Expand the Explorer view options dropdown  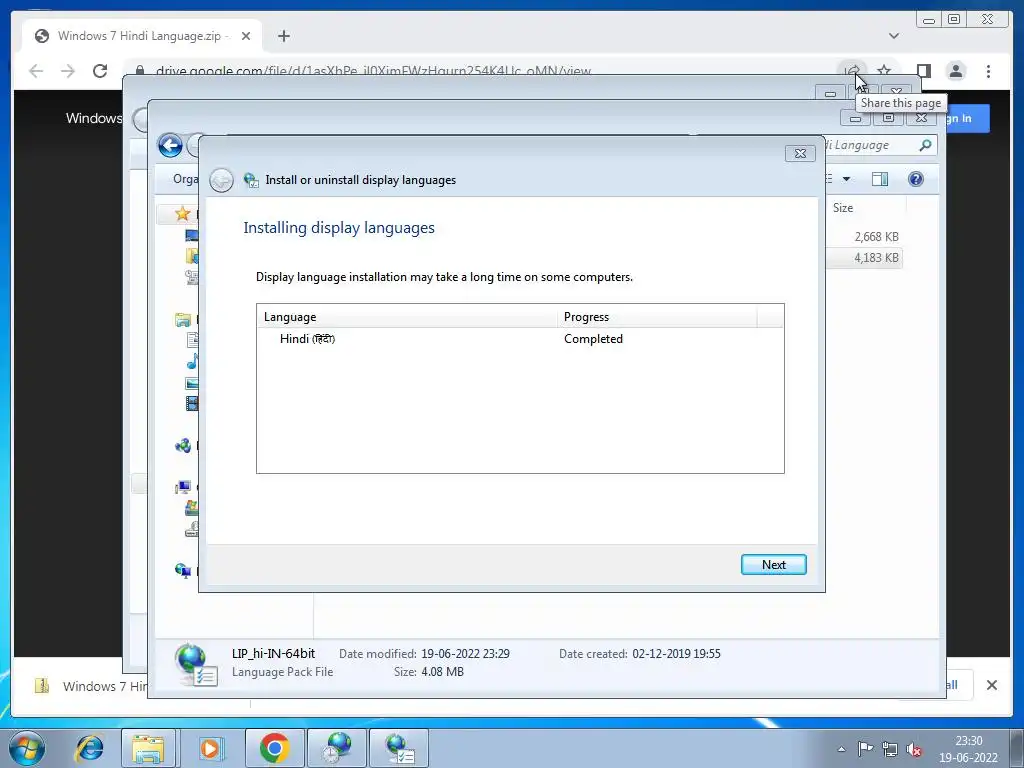tap(846, 179)
